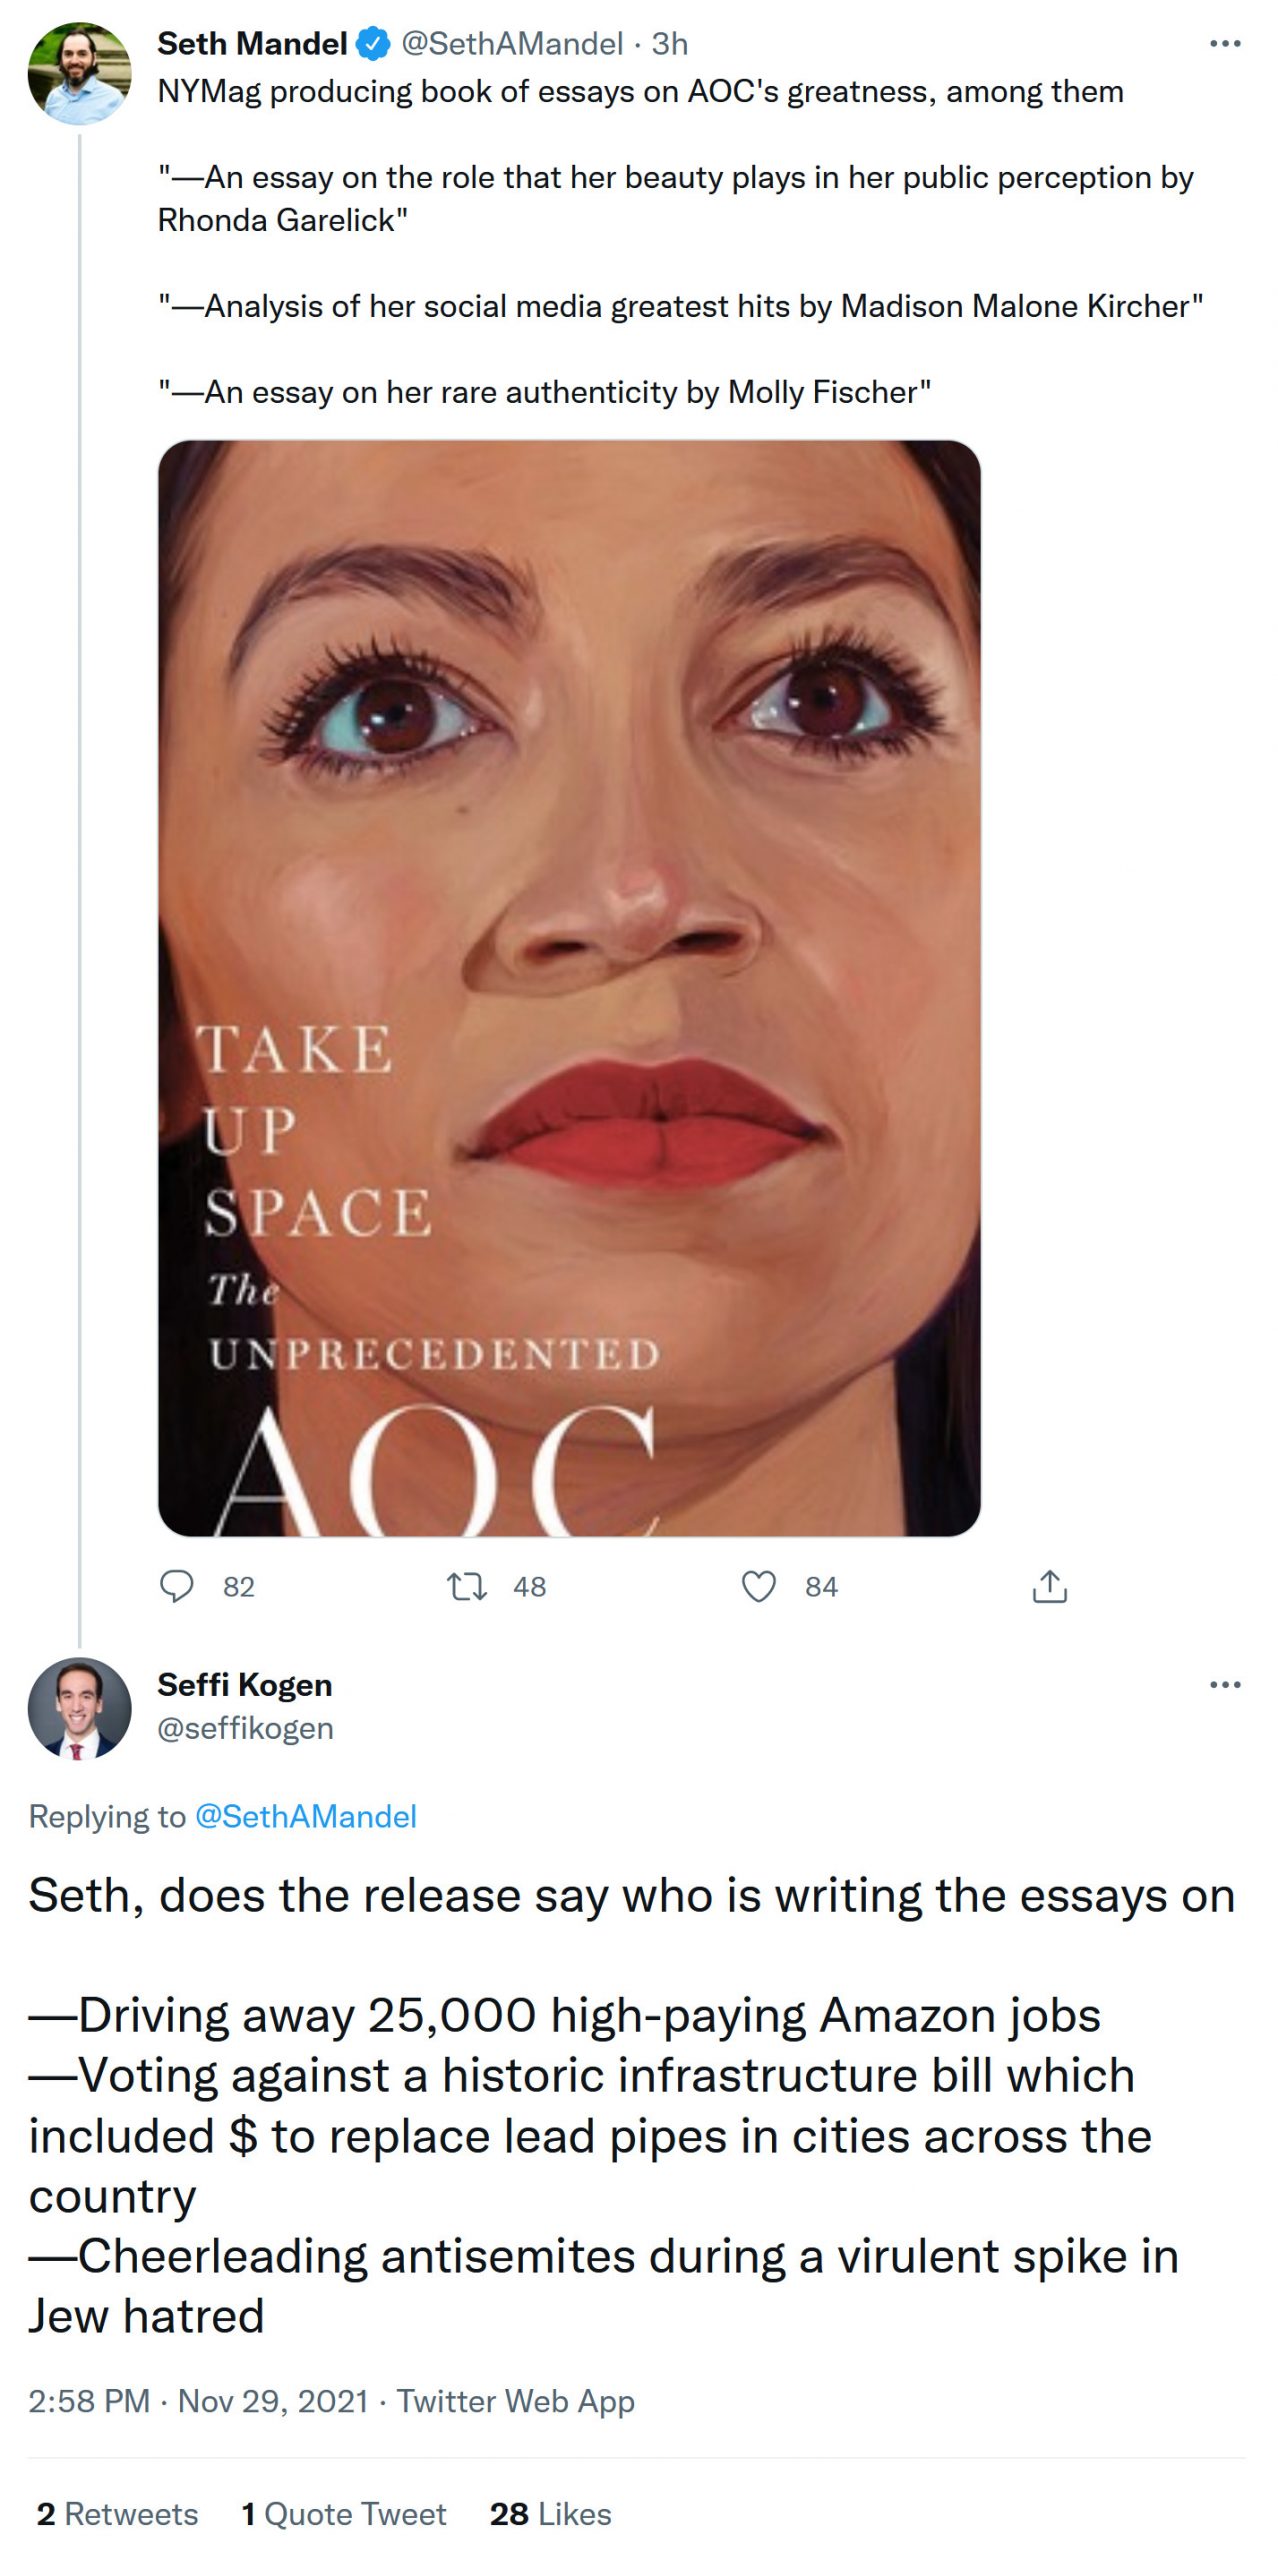1278x2560 pixels.
Task: Click the retweet icon on Seth Mandel's tweet
Action: tap(466, 1586)
